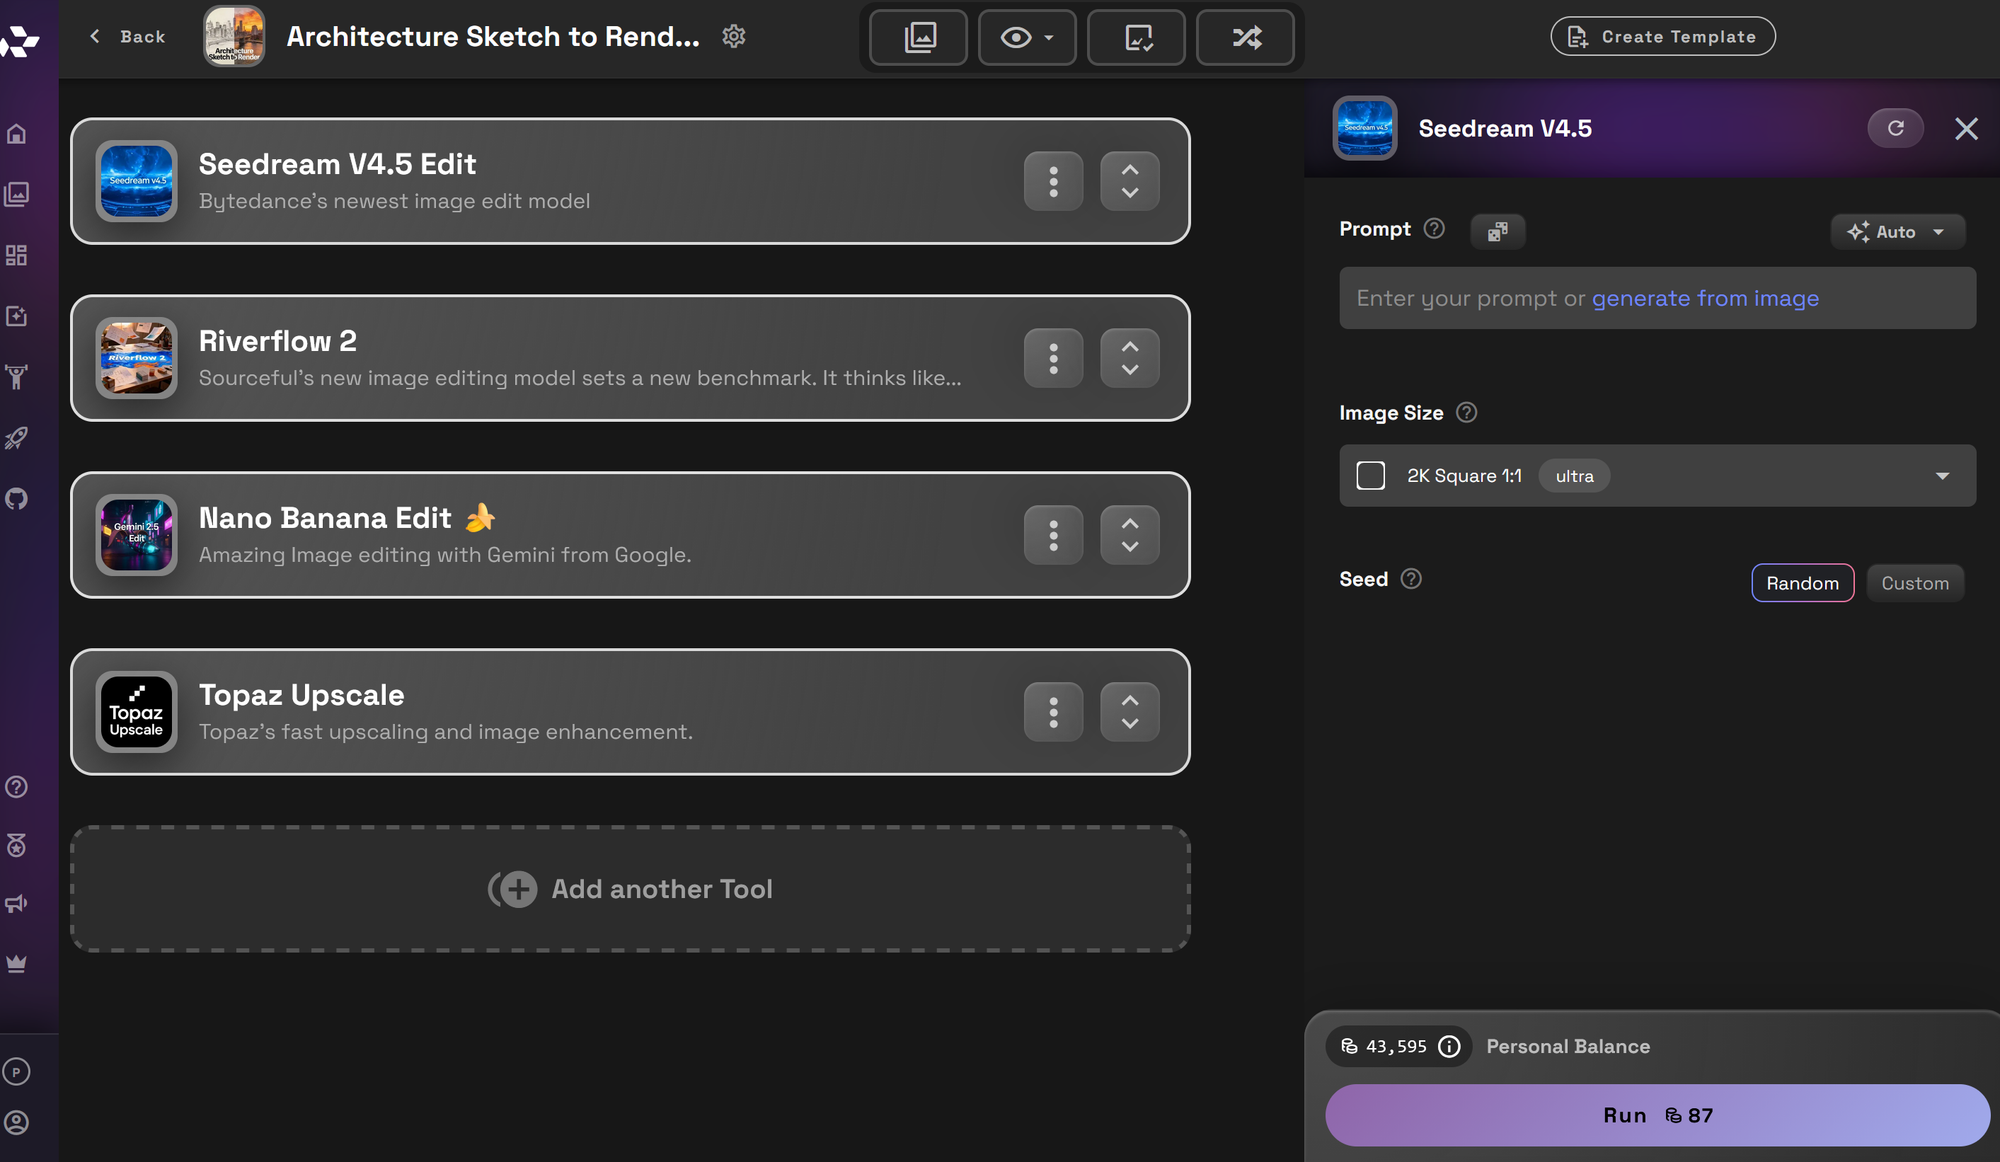Open the image gallery toolbar icon
The image size is (2000, 1162).
919,38
